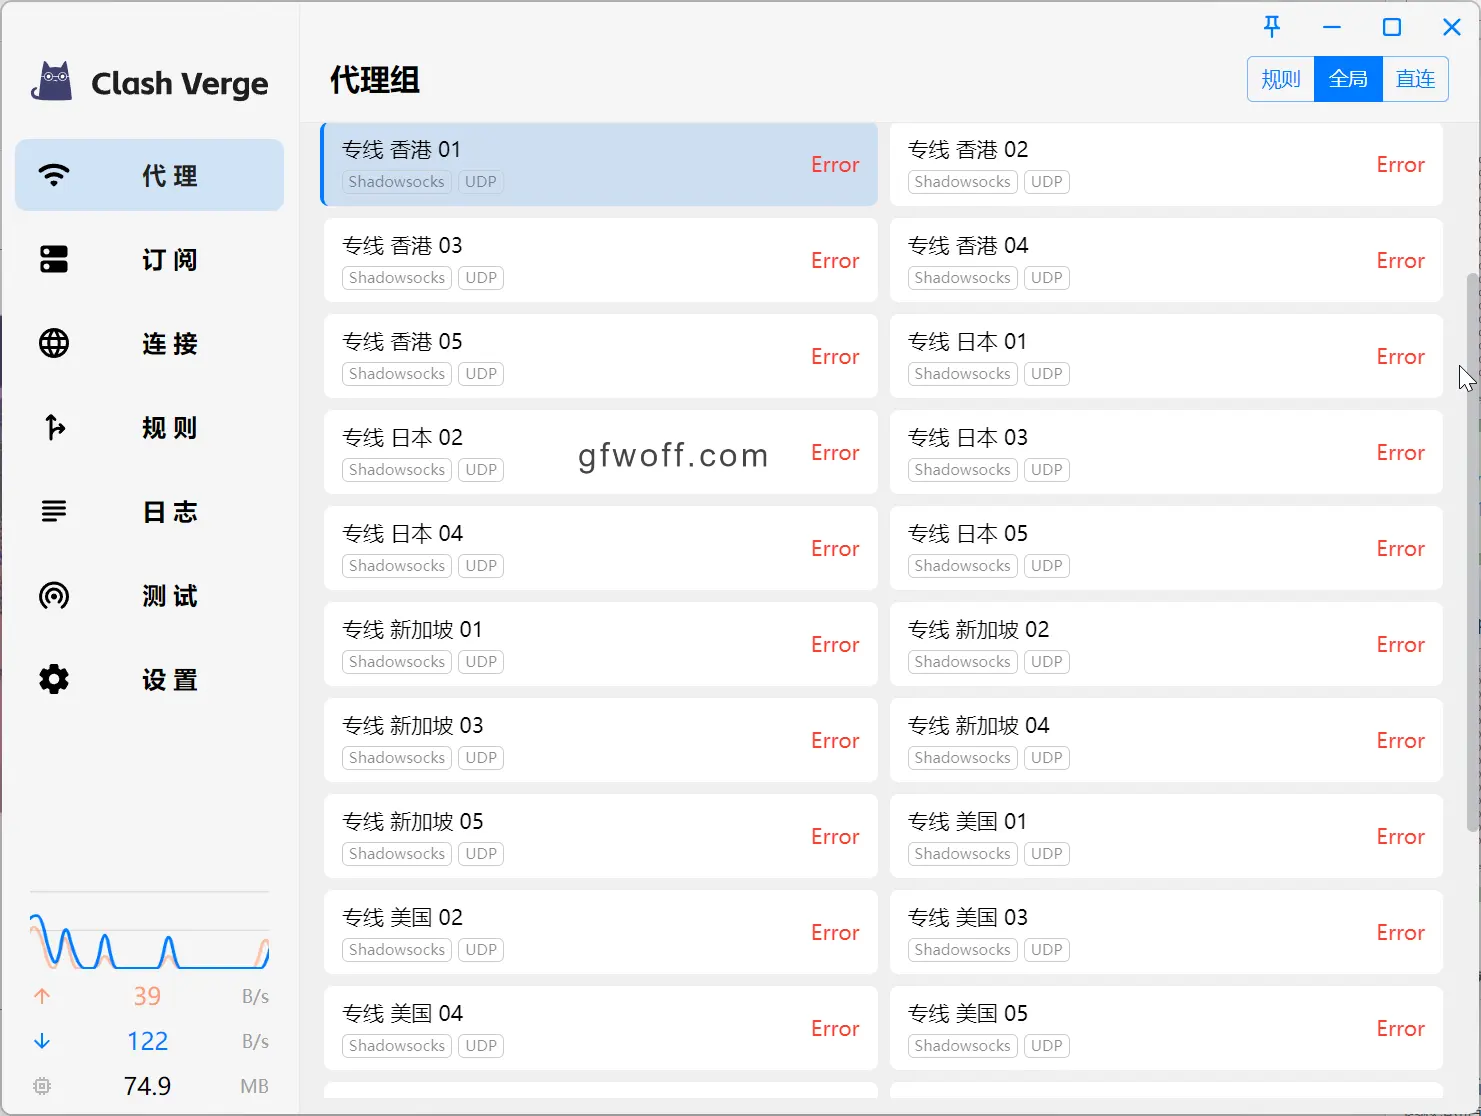The height and width of the screenshot is (1116, 1481).
Task: Select proxy node 专线 香港 04
Action: [1166, 260]
